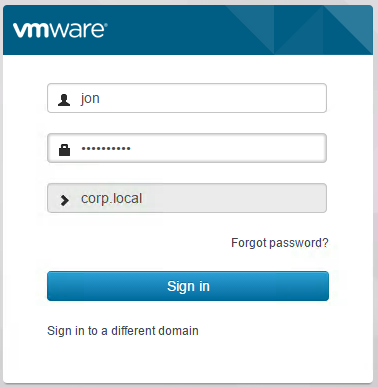378x387 pixels.
Task: Click the VMware logo in the header
Action: (x=60, y=30)
